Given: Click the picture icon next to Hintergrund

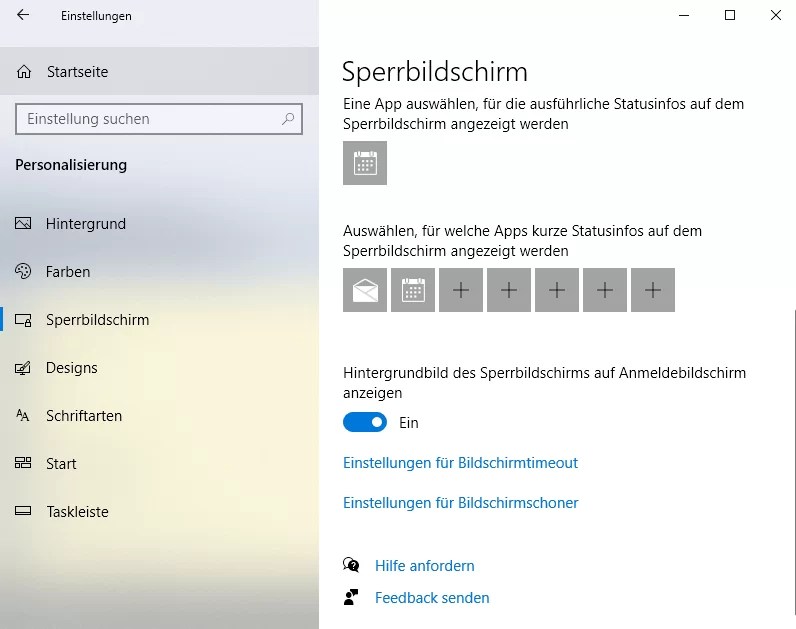Looking at the screenshot, I should click(23, 223).
